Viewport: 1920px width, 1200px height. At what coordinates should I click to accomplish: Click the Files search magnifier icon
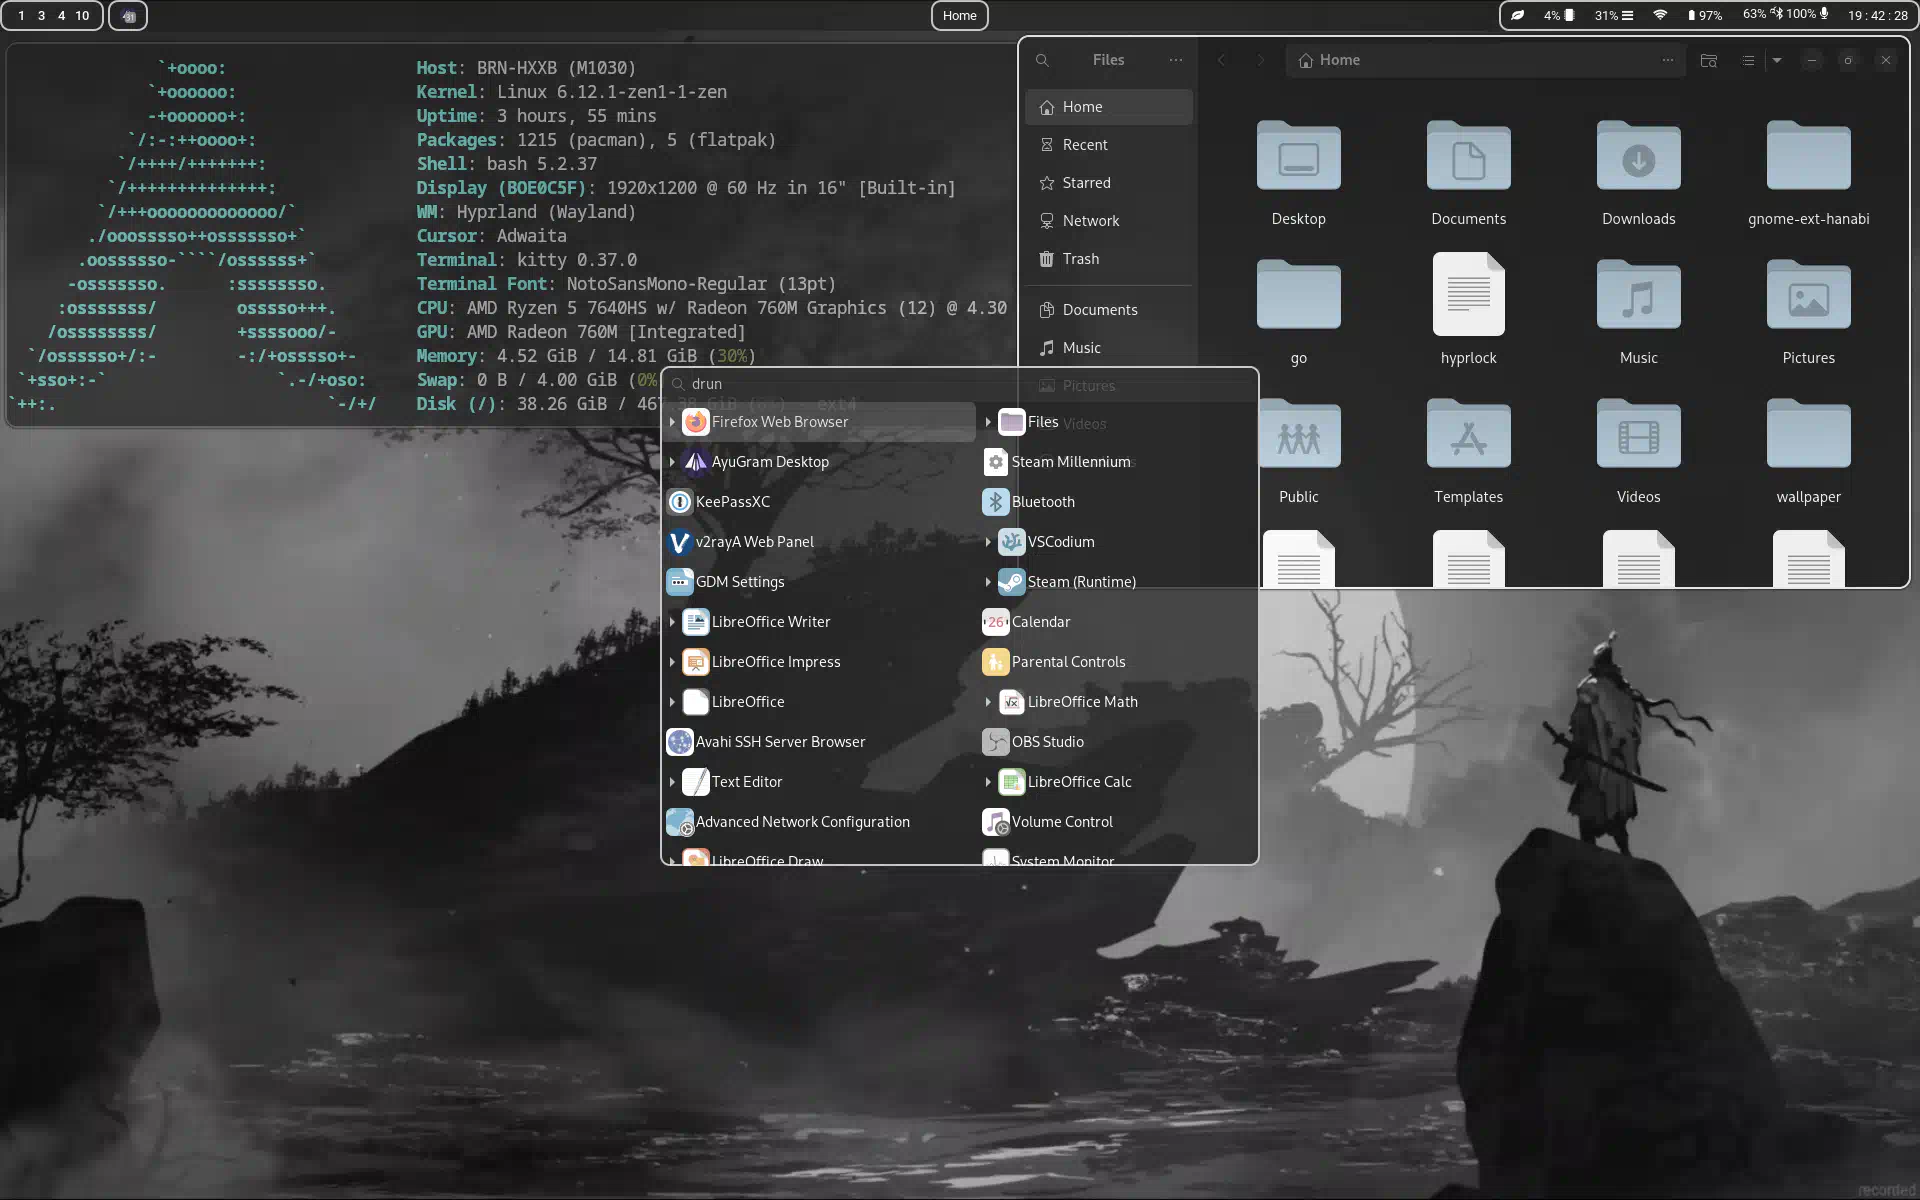(x=1042, y=60)
